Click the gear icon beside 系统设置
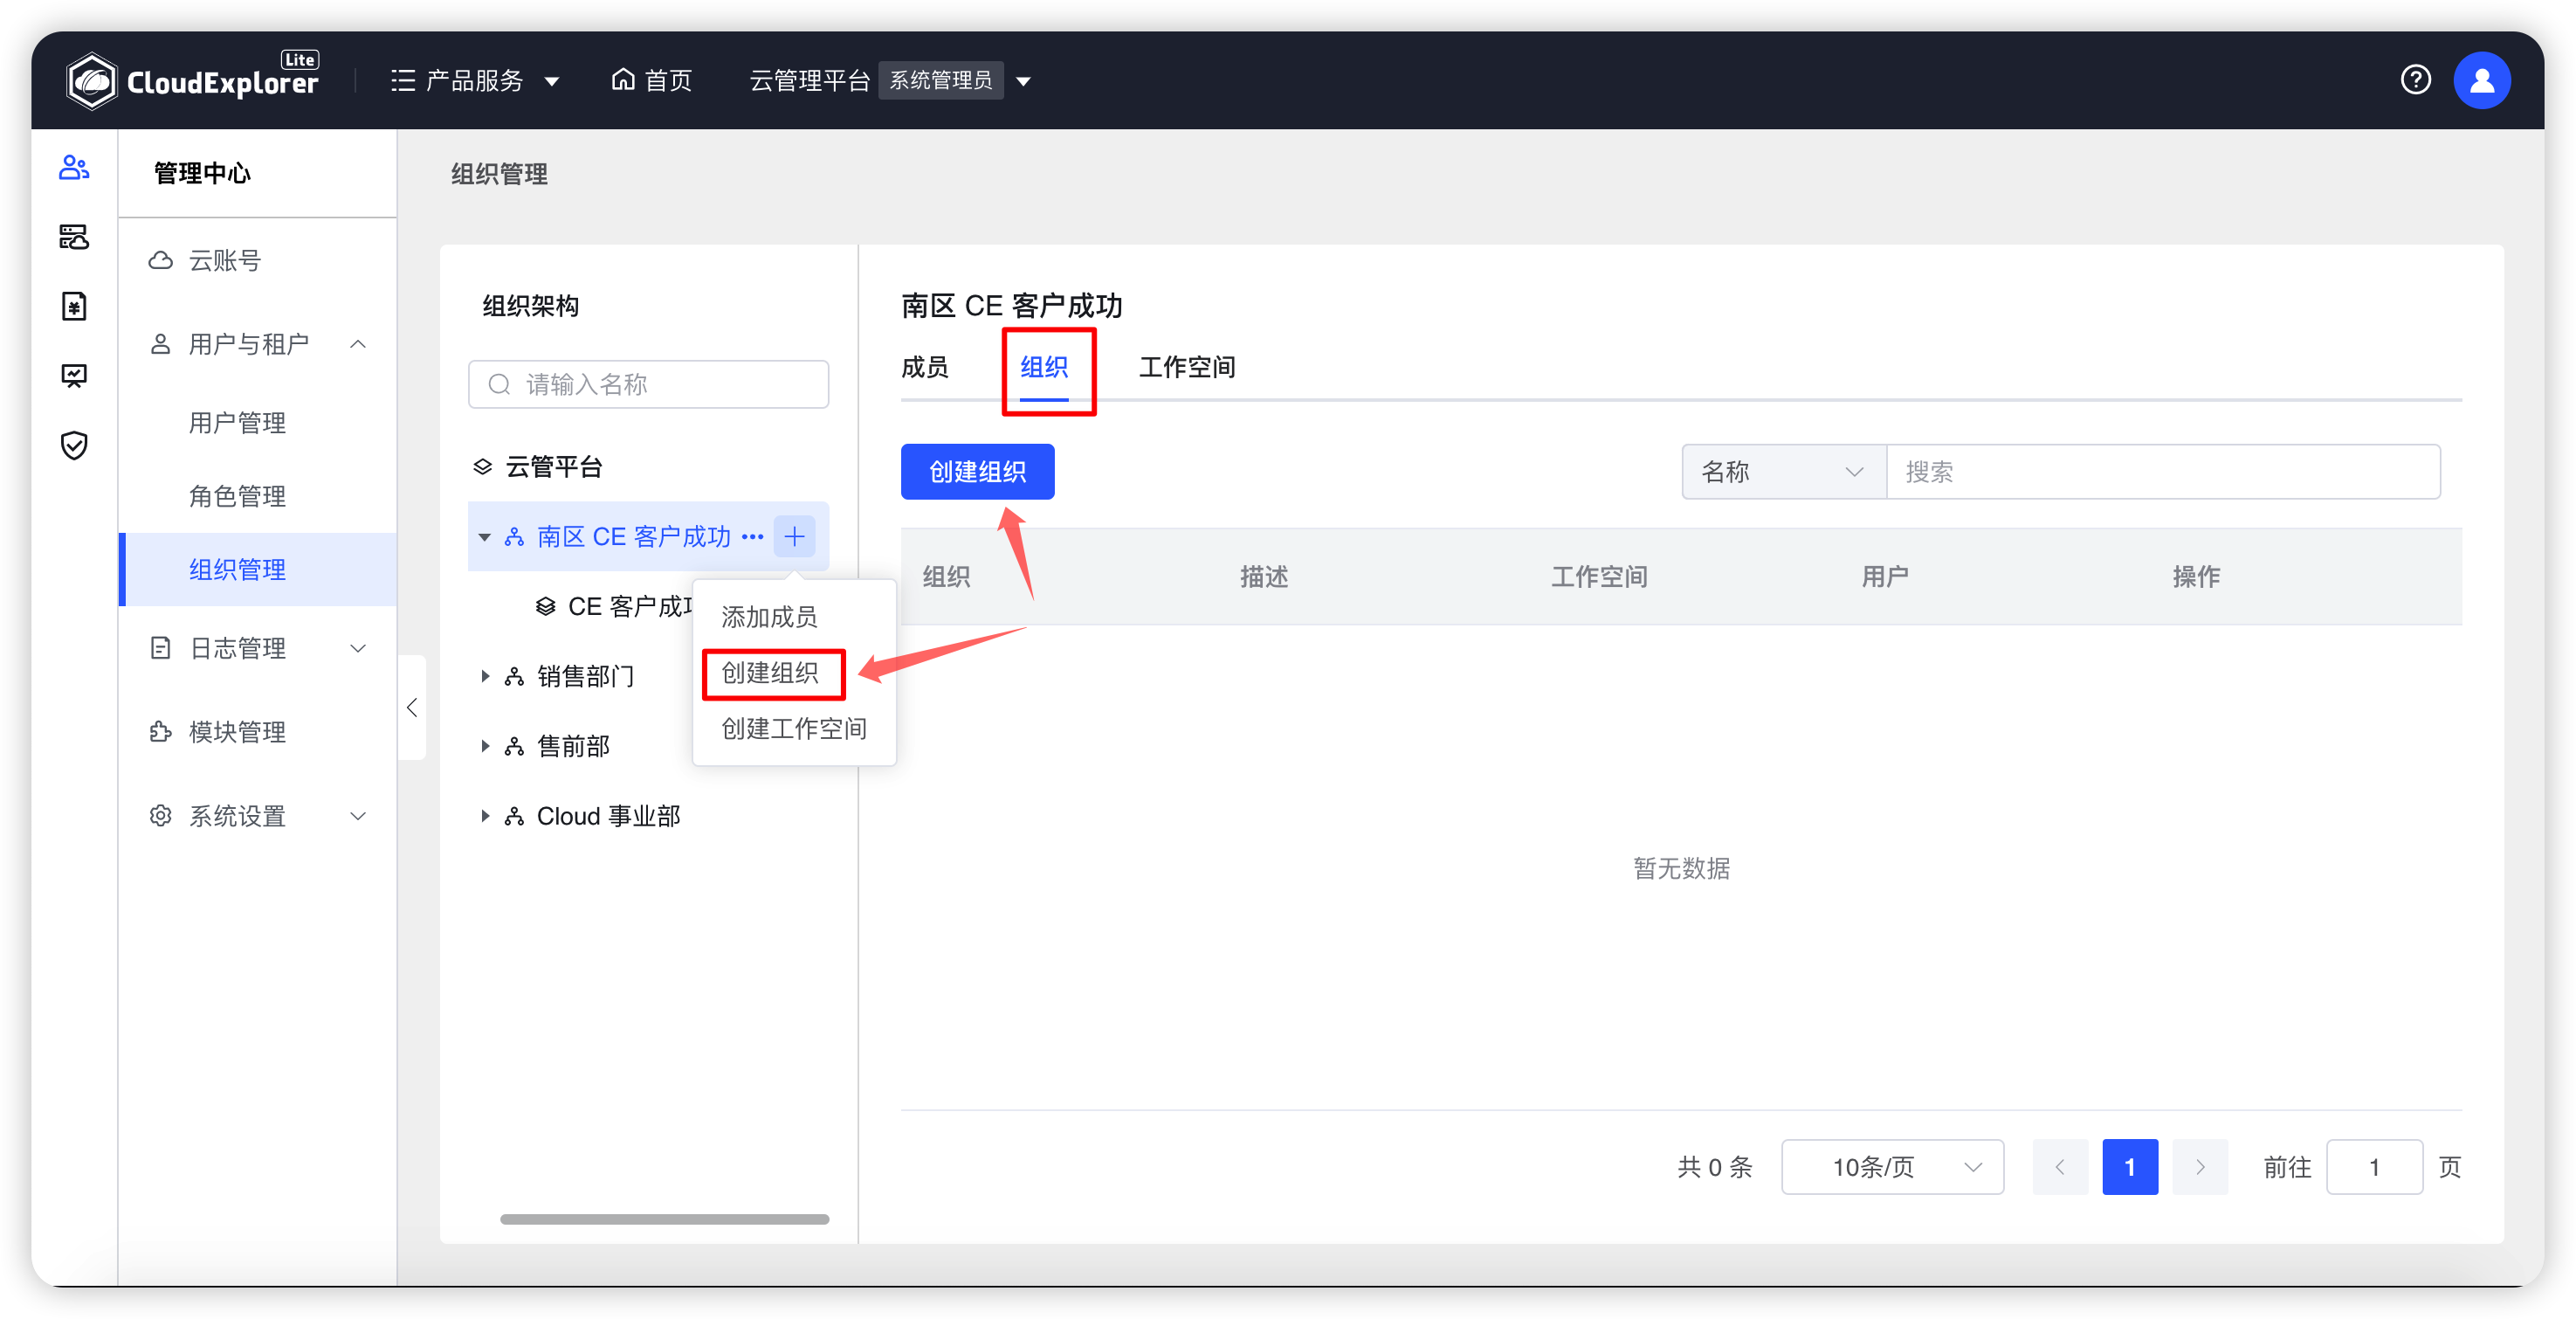 click(x=160, y=816)
